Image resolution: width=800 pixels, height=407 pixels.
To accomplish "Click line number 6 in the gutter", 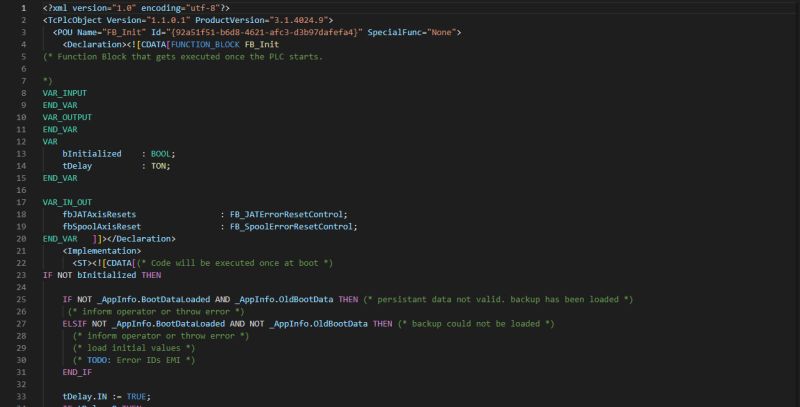I will click(23, 69).
